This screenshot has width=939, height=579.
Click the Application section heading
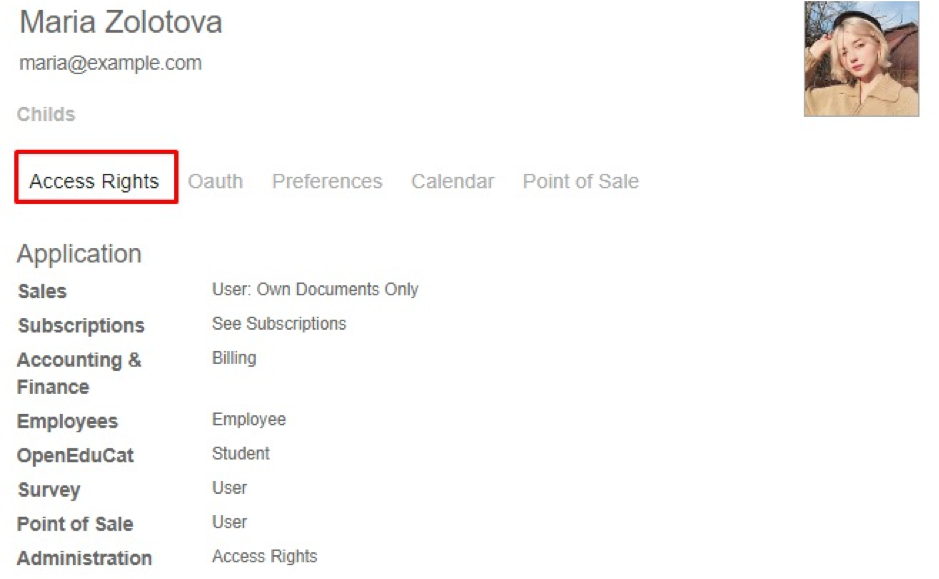pyautogui.click(x=79, y=254)
